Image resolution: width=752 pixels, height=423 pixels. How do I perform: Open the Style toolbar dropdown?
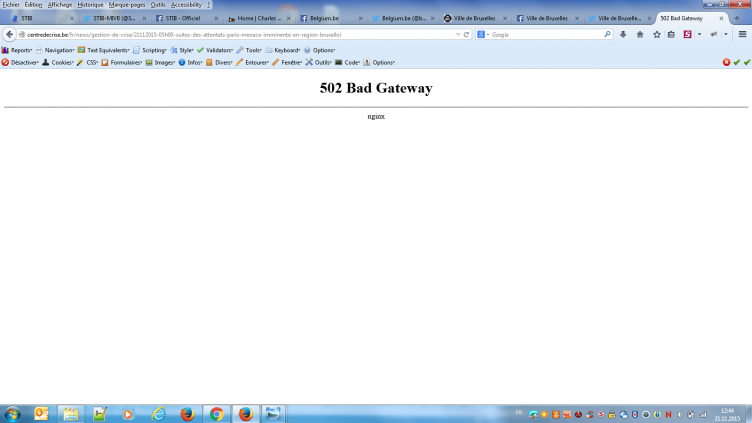tap(182, 50)
